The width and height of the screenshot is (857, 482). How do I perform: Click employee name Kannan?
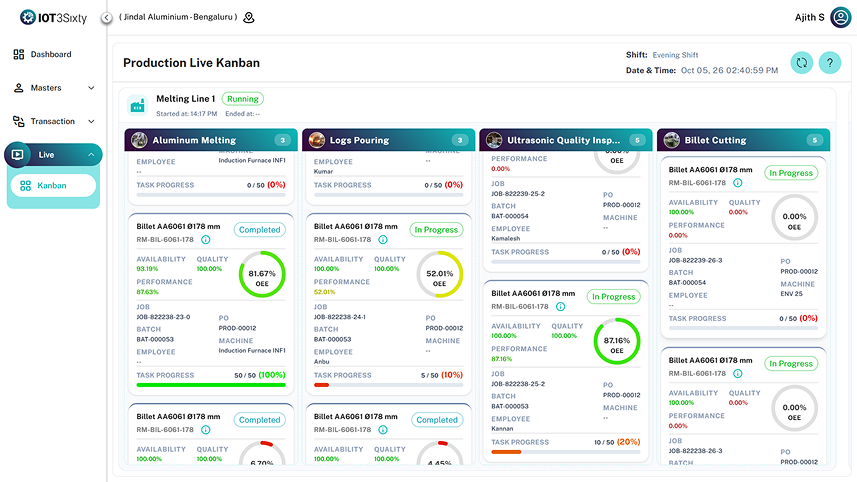[x=502, y=429]
